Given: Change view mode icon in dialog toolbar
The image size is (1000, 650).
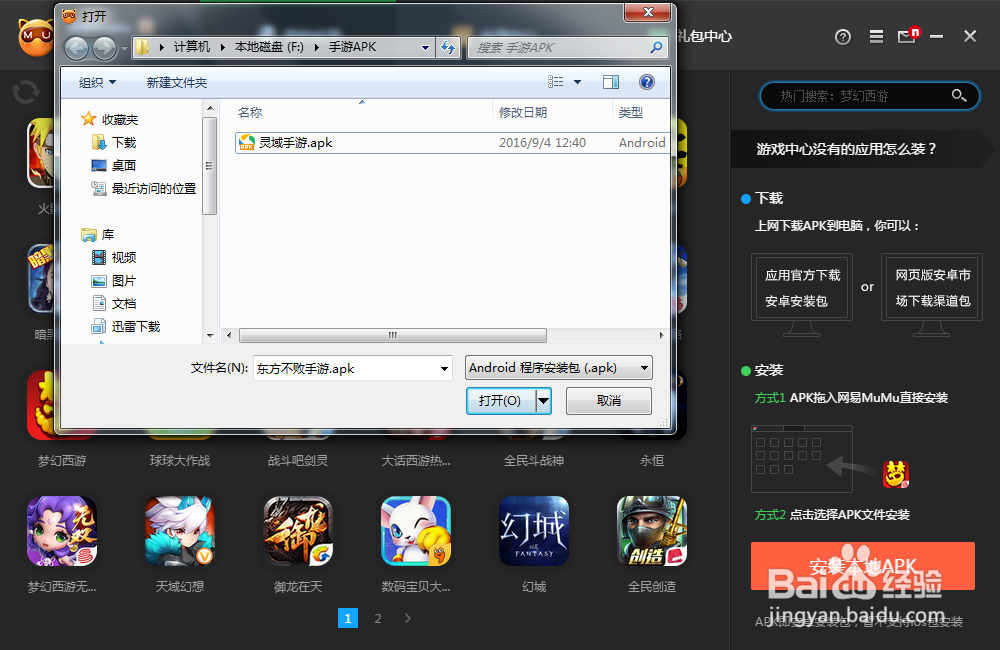Looking at the screenshot, I should coord(555,82).
